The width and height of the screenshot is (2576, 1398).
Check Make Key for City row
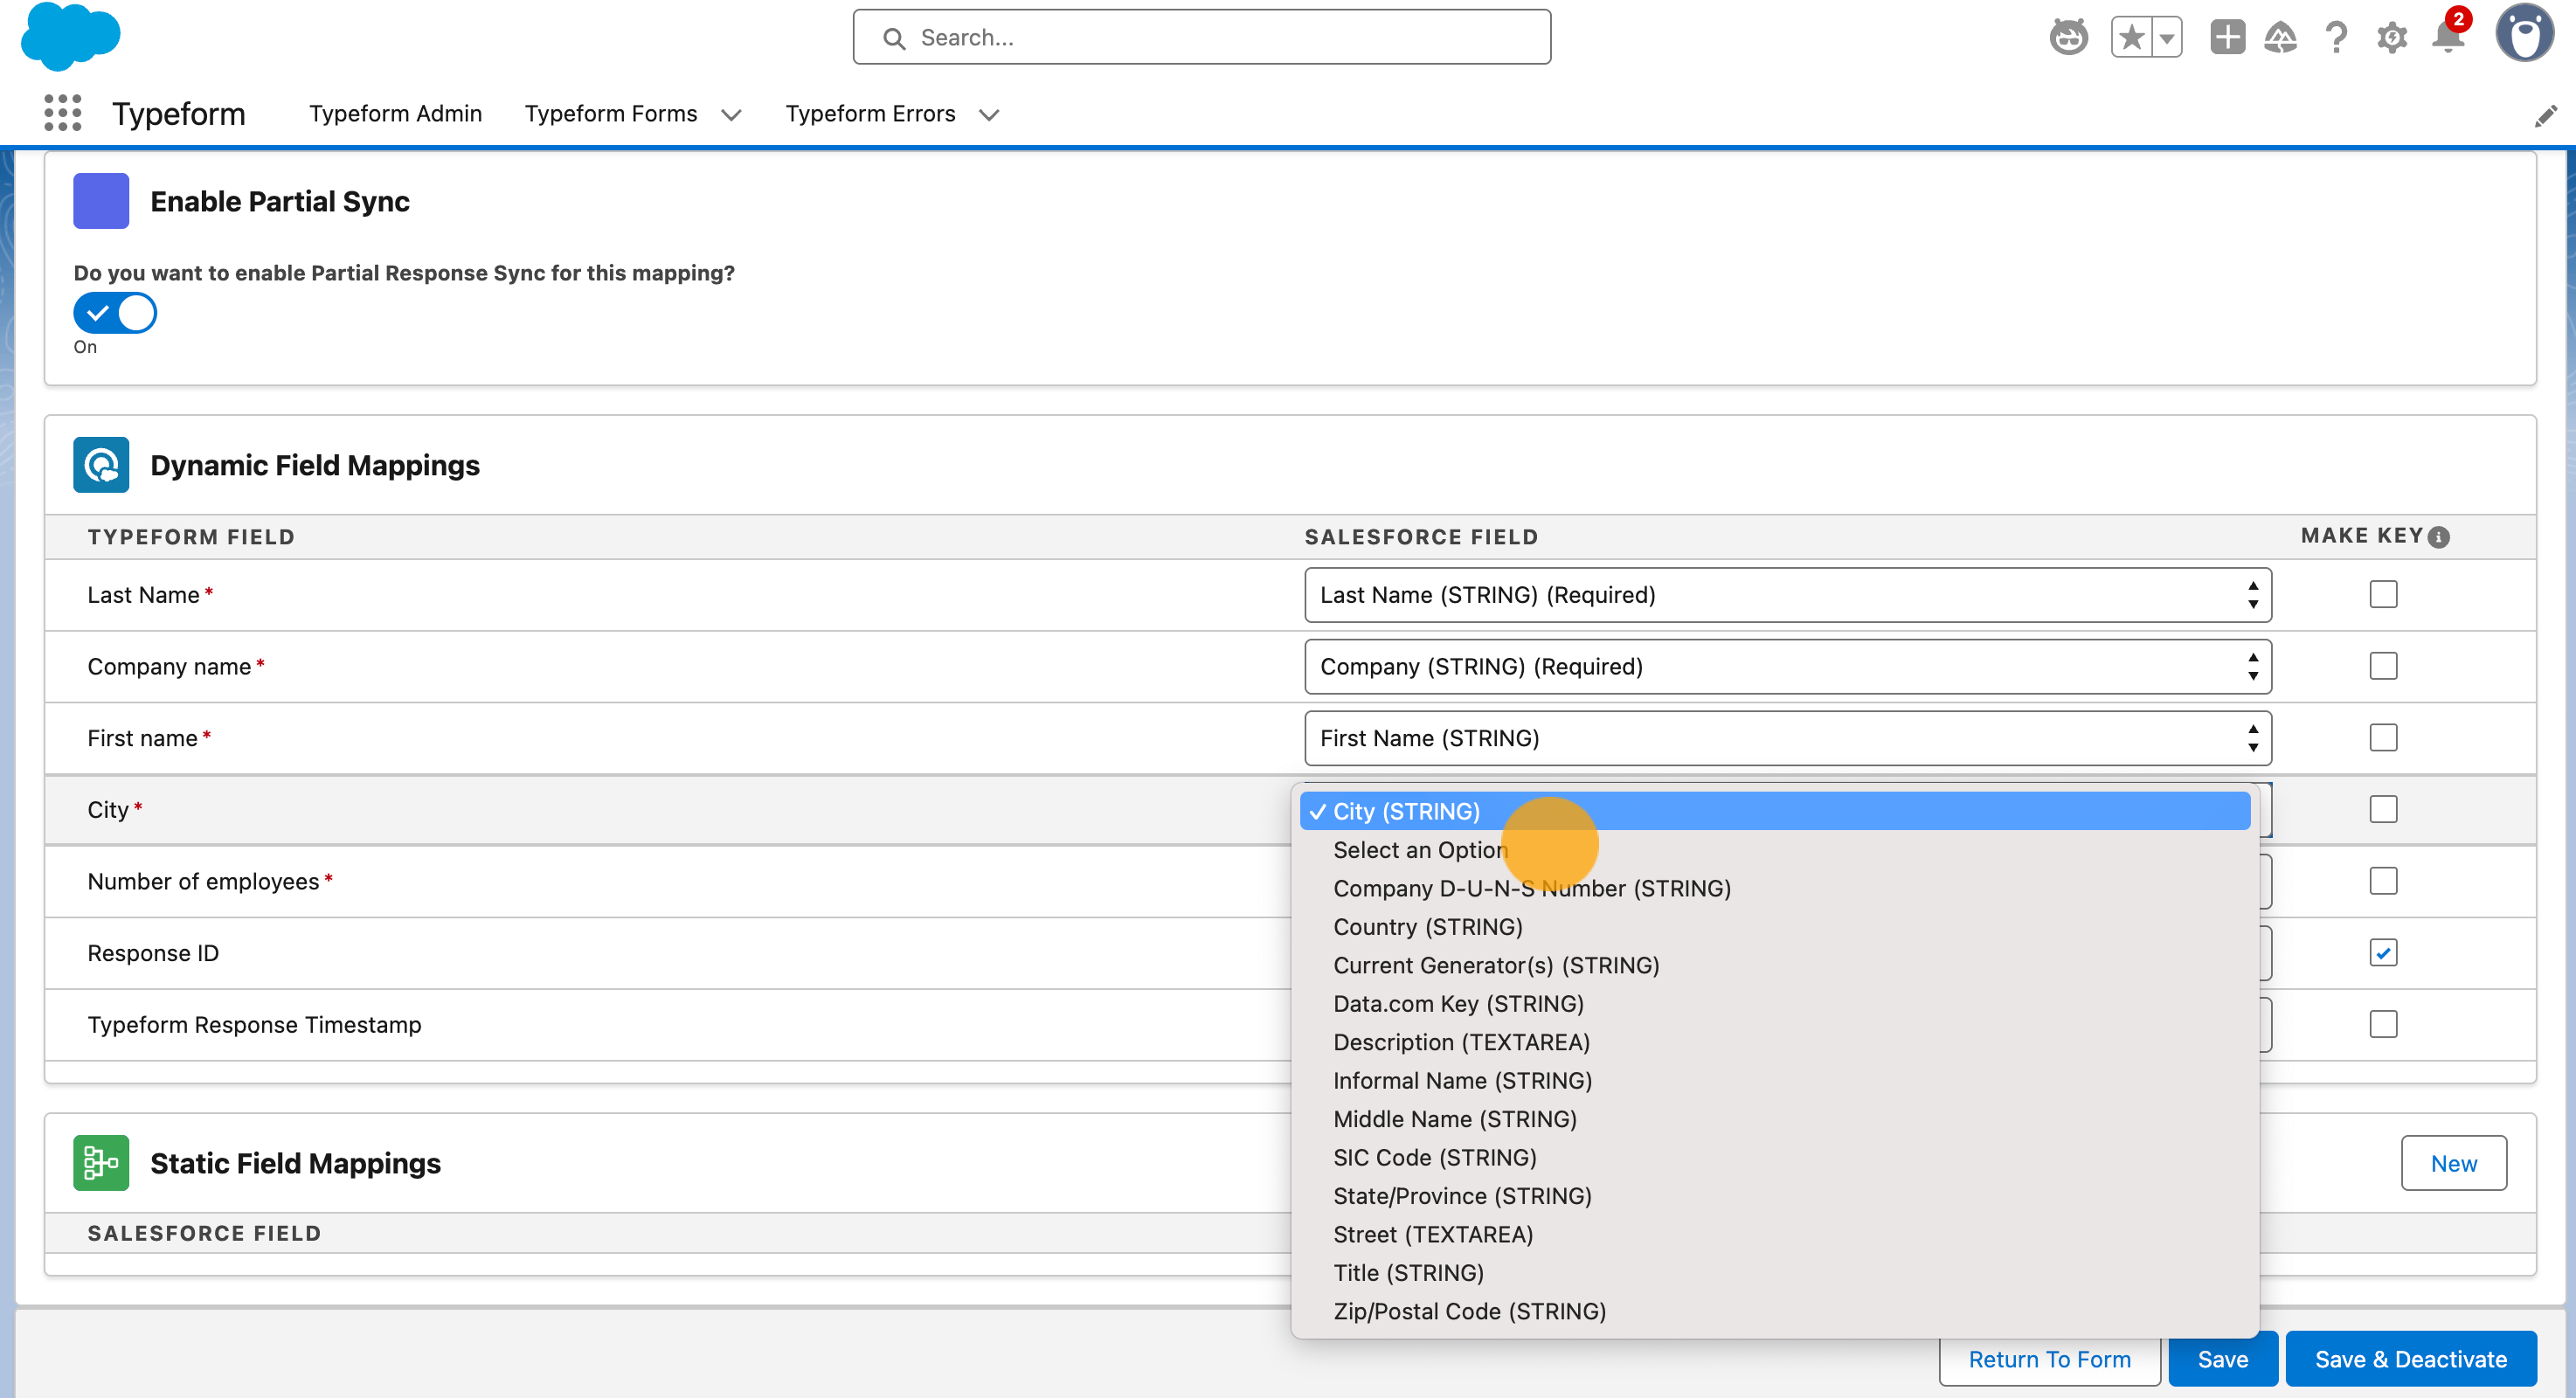2383,809
